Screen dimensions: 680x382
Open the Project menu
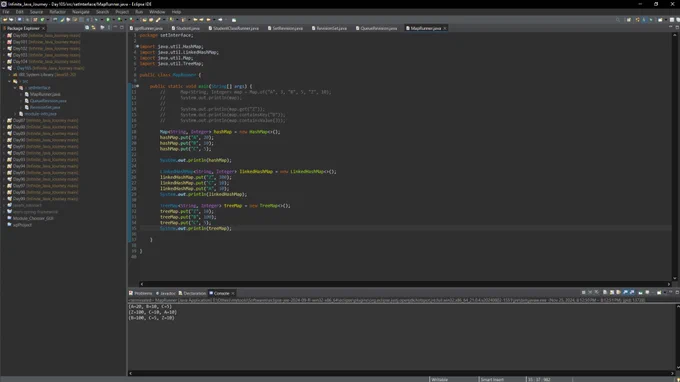tap(122, 12)
